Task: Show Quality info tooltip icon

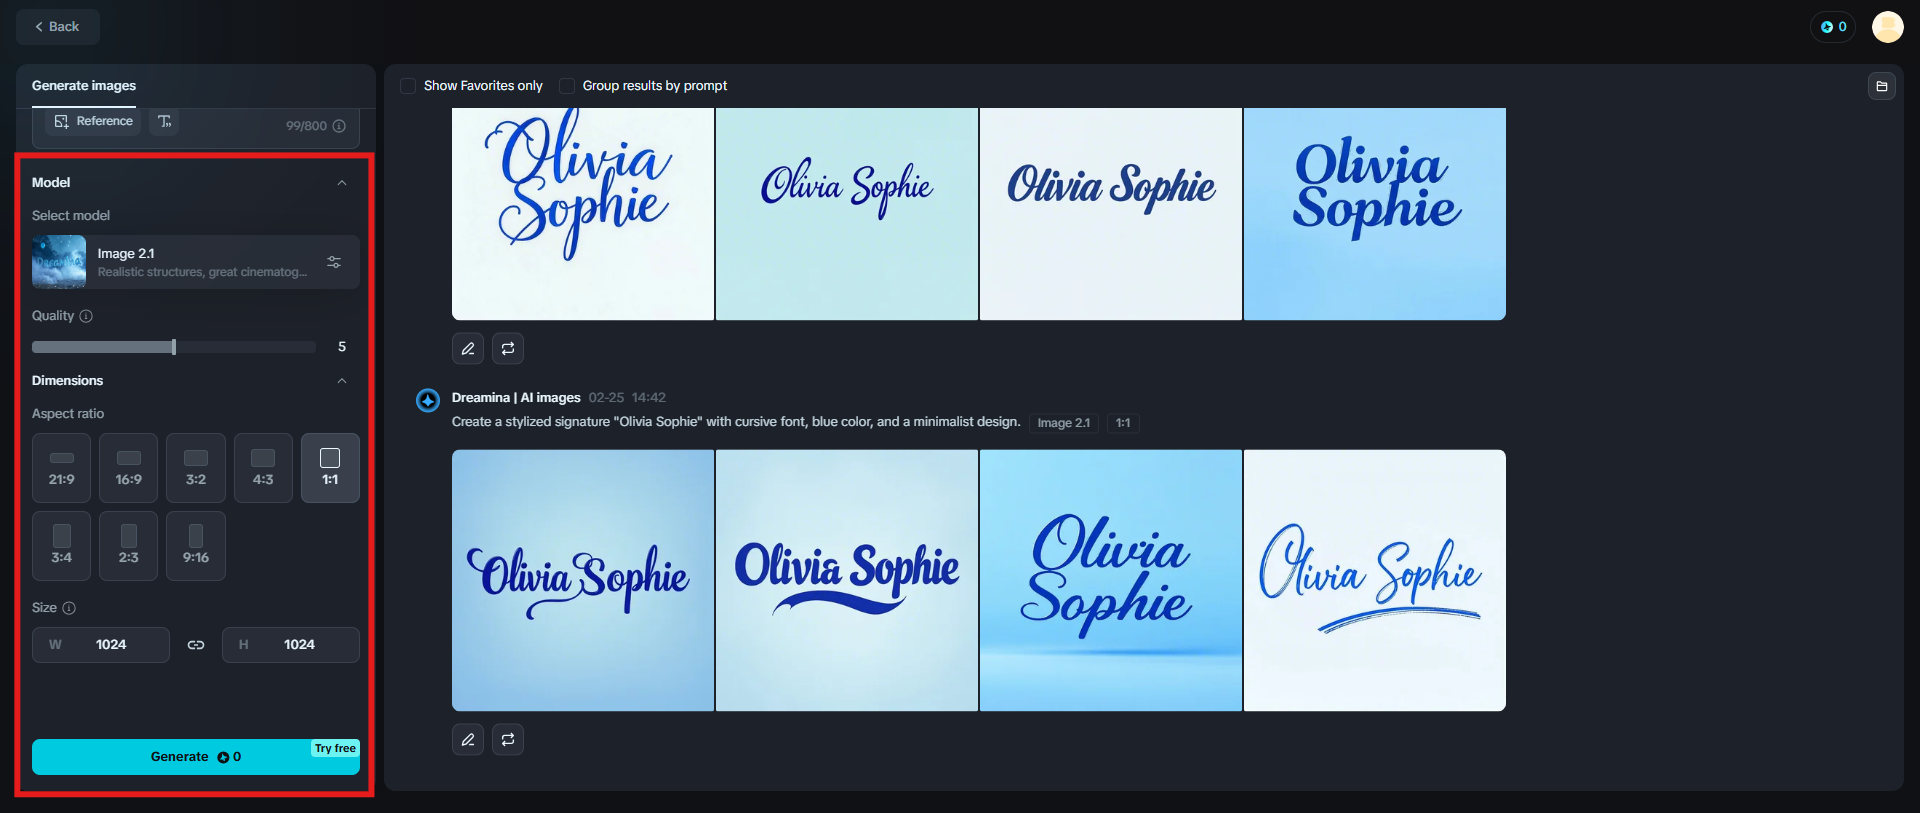Action: click(86, 316)
